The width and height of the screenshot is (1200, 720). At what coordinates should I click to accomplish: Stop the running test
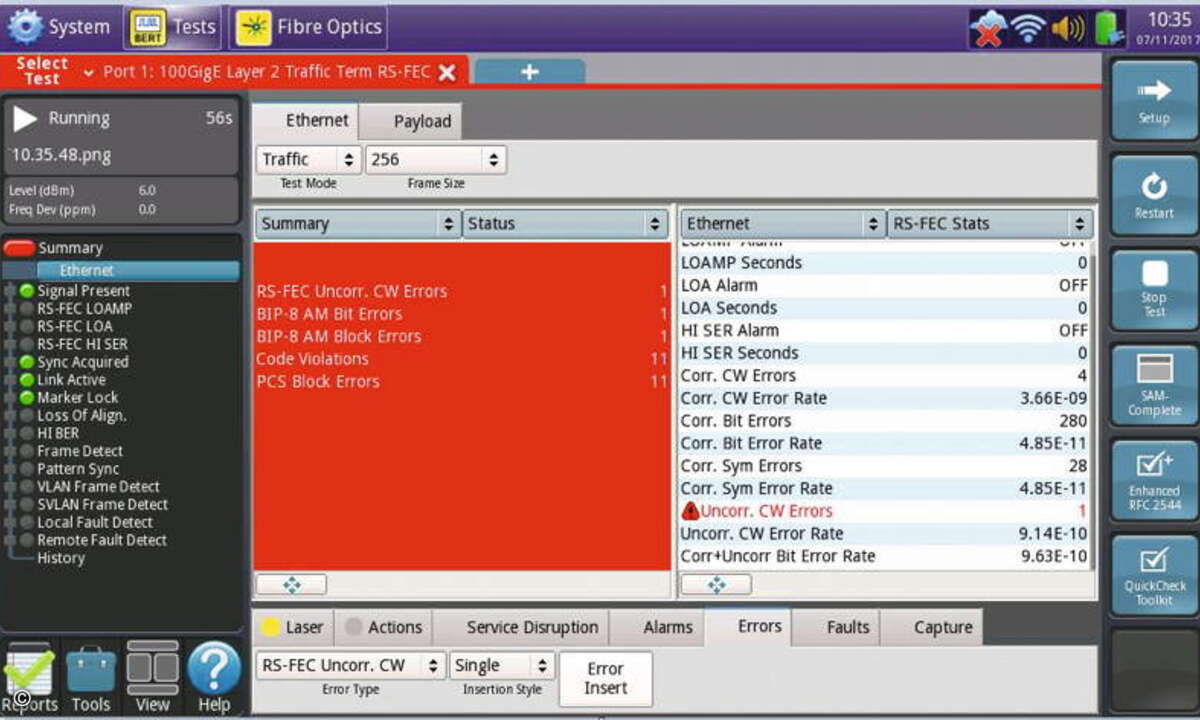[1154, 290]
